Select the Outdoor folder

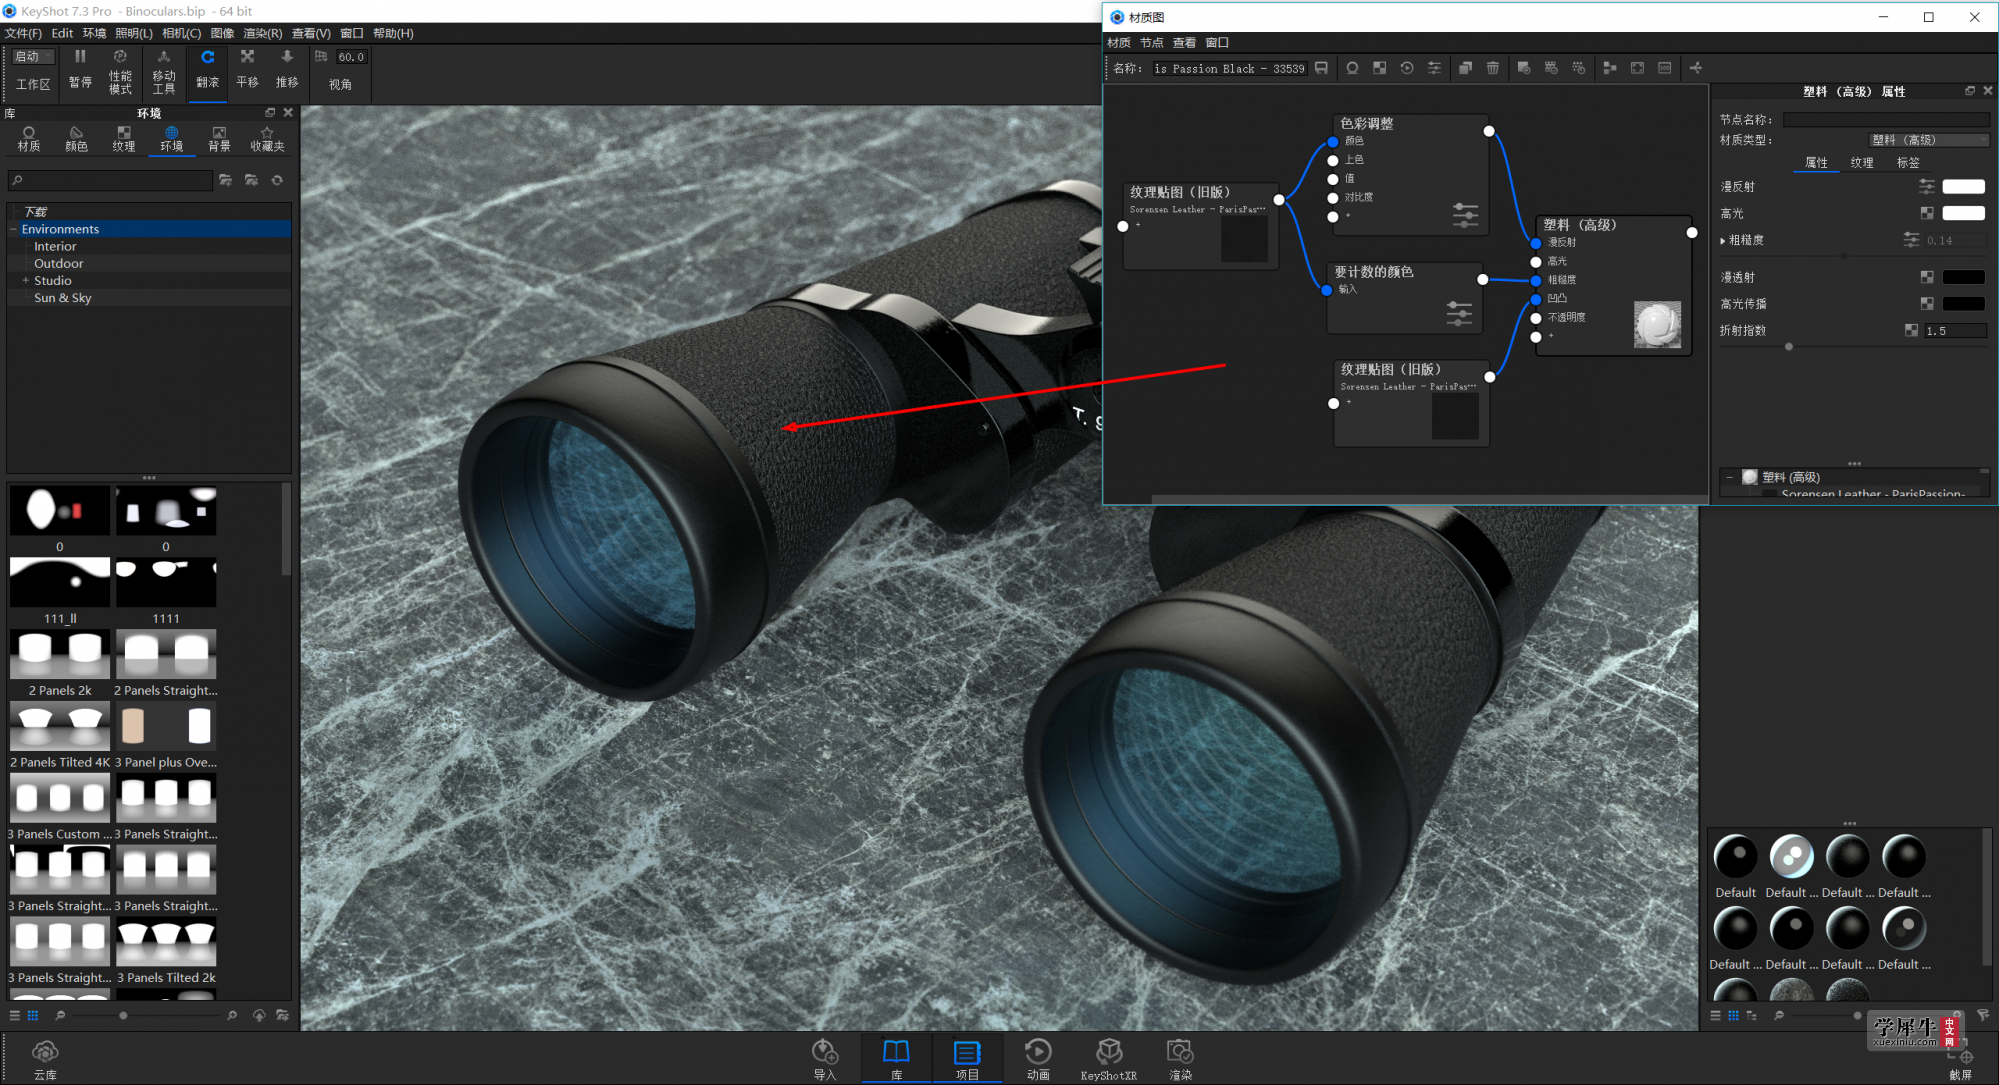pos(58,263)
